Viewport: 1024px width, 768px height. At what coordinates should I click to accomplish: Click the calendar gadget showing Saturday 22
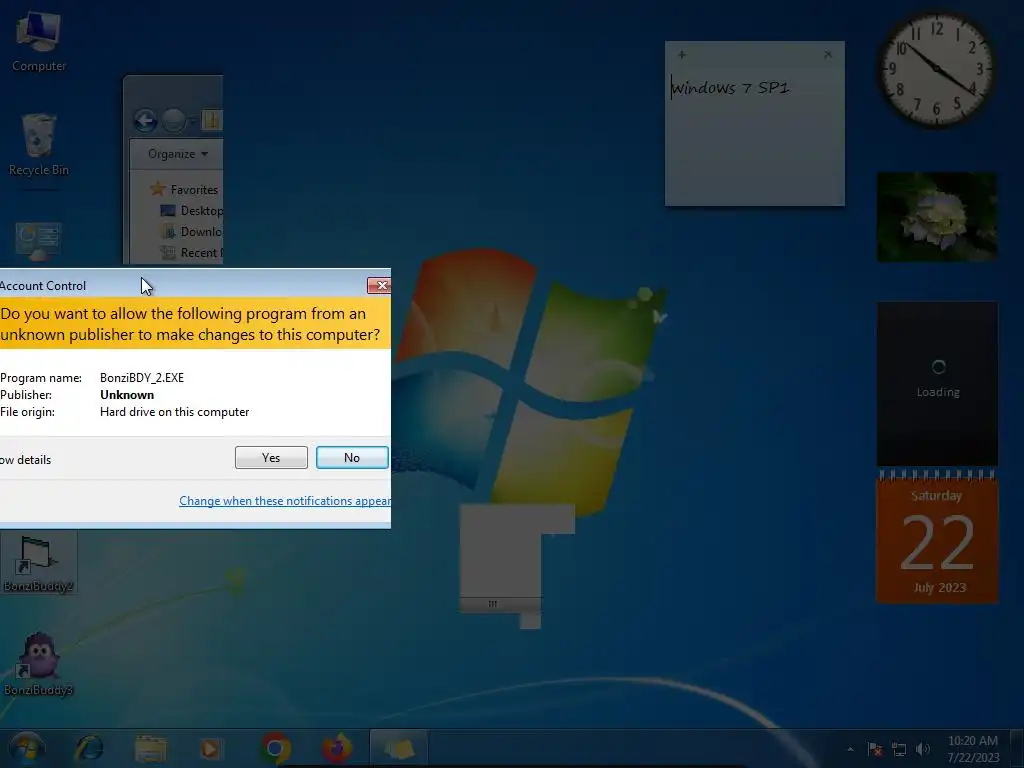(937, 537)
